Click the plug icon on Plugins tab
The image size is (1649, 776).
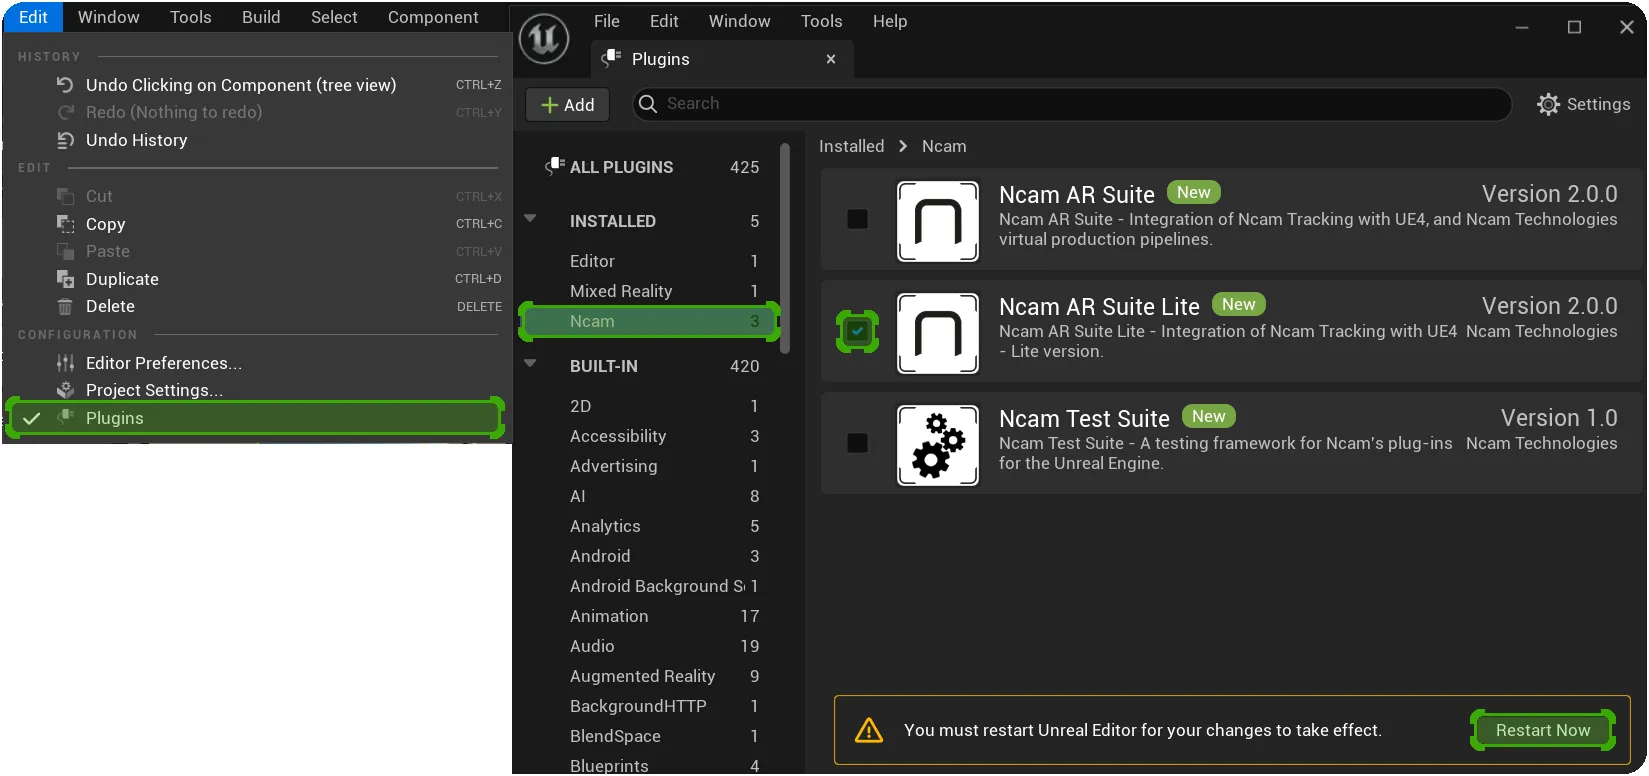tap(611, 59)
